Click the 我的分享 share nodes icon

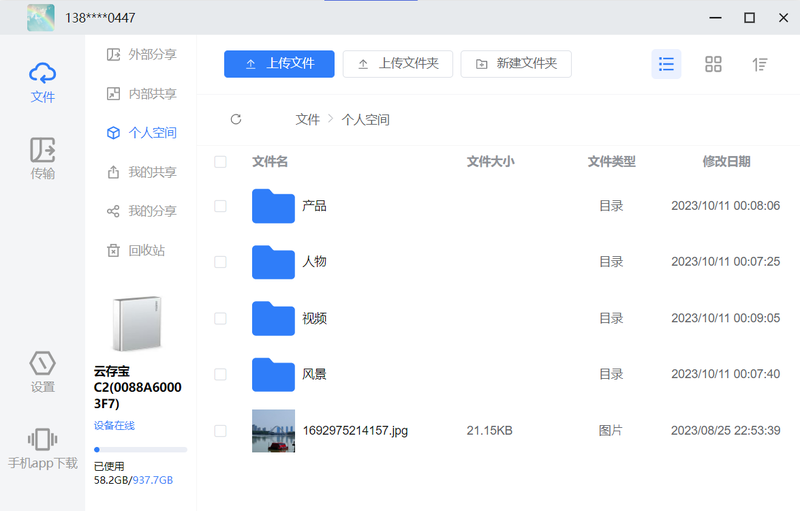[113, 211]
